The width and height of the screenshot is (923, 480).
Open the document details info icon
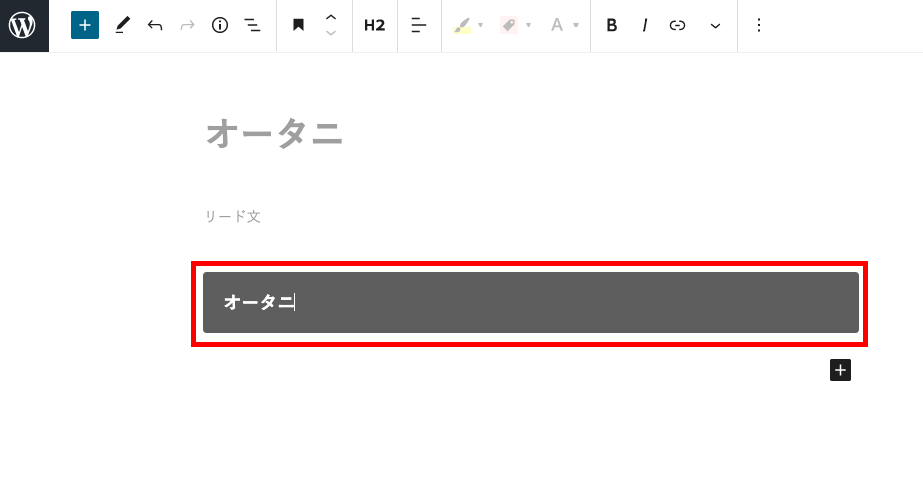220,25
